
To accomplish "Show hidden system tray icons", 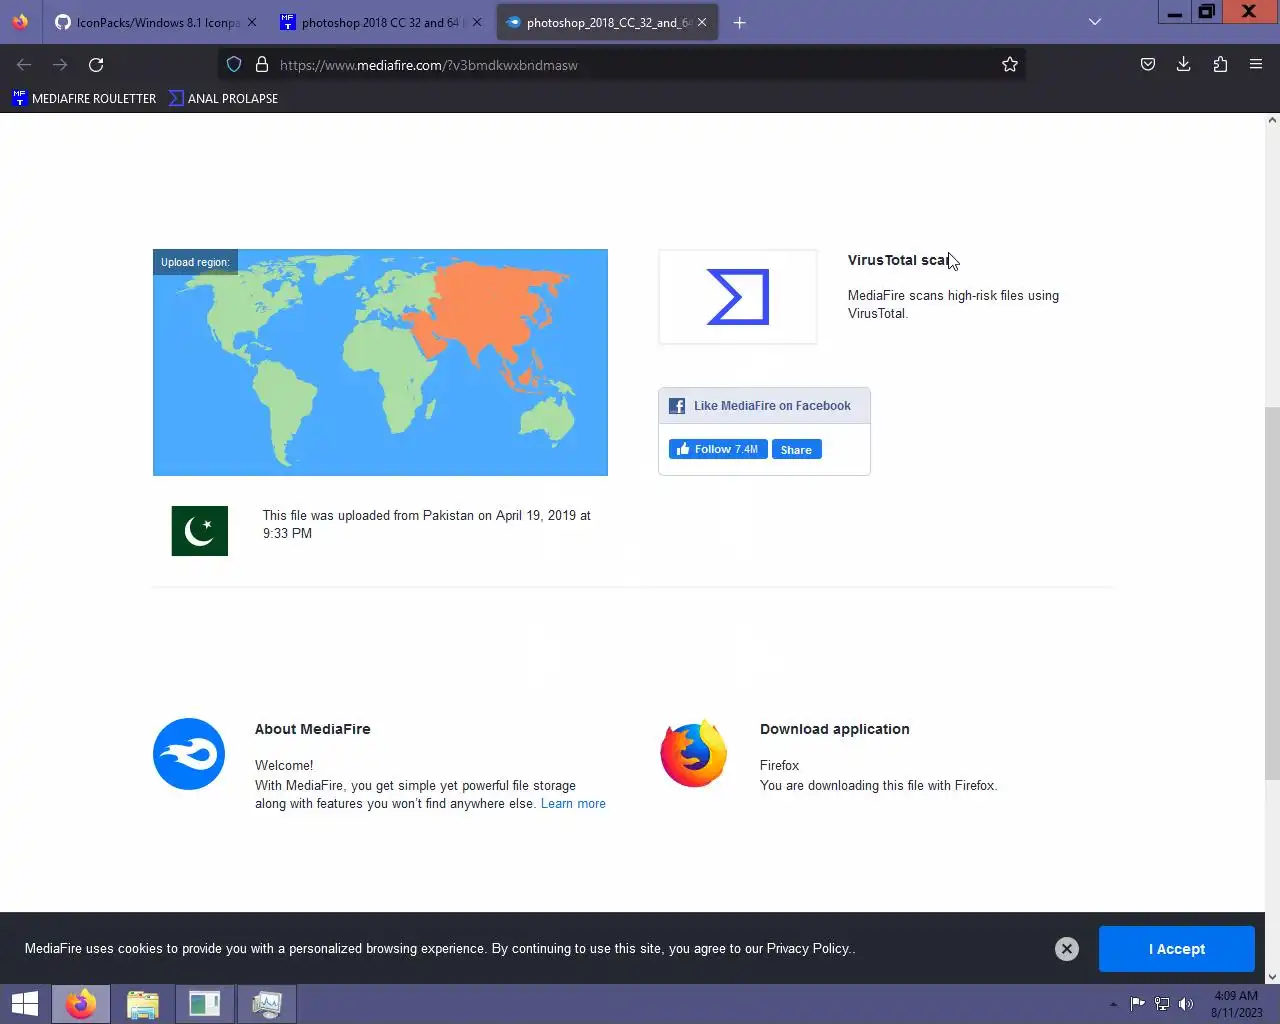I will click(1113, 1004).
